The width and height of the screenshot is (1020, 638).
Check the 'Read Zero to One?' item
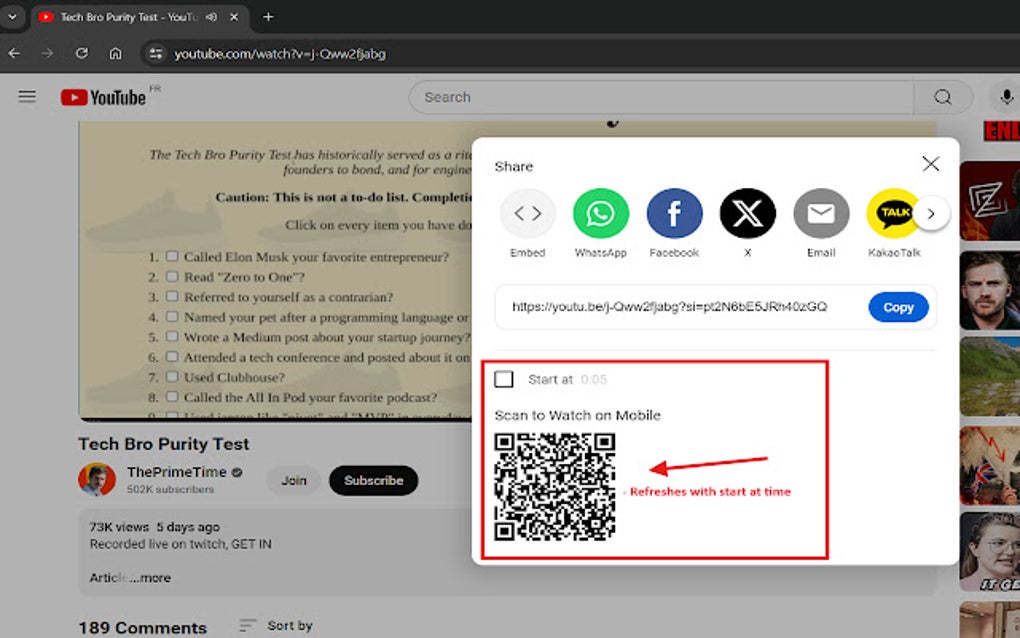[x=173, y=277]
